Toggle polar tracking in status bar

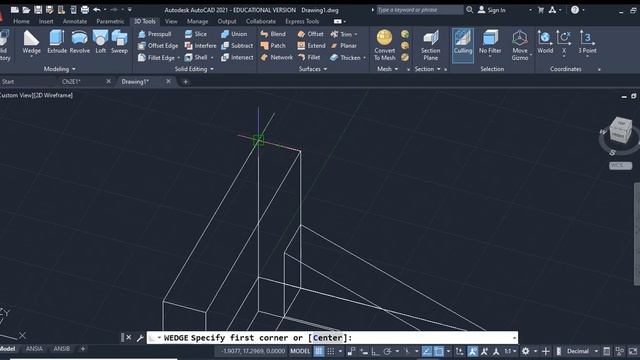pyautogui.click(x=387, y=351)
